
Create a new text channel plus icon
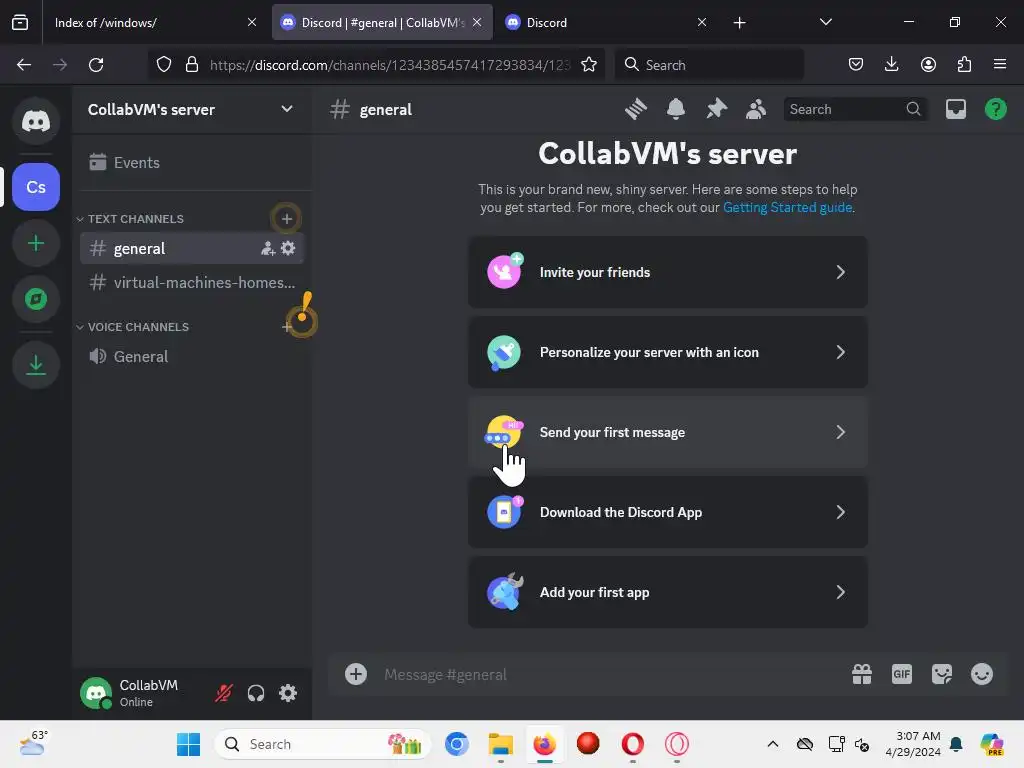point(286,219)
